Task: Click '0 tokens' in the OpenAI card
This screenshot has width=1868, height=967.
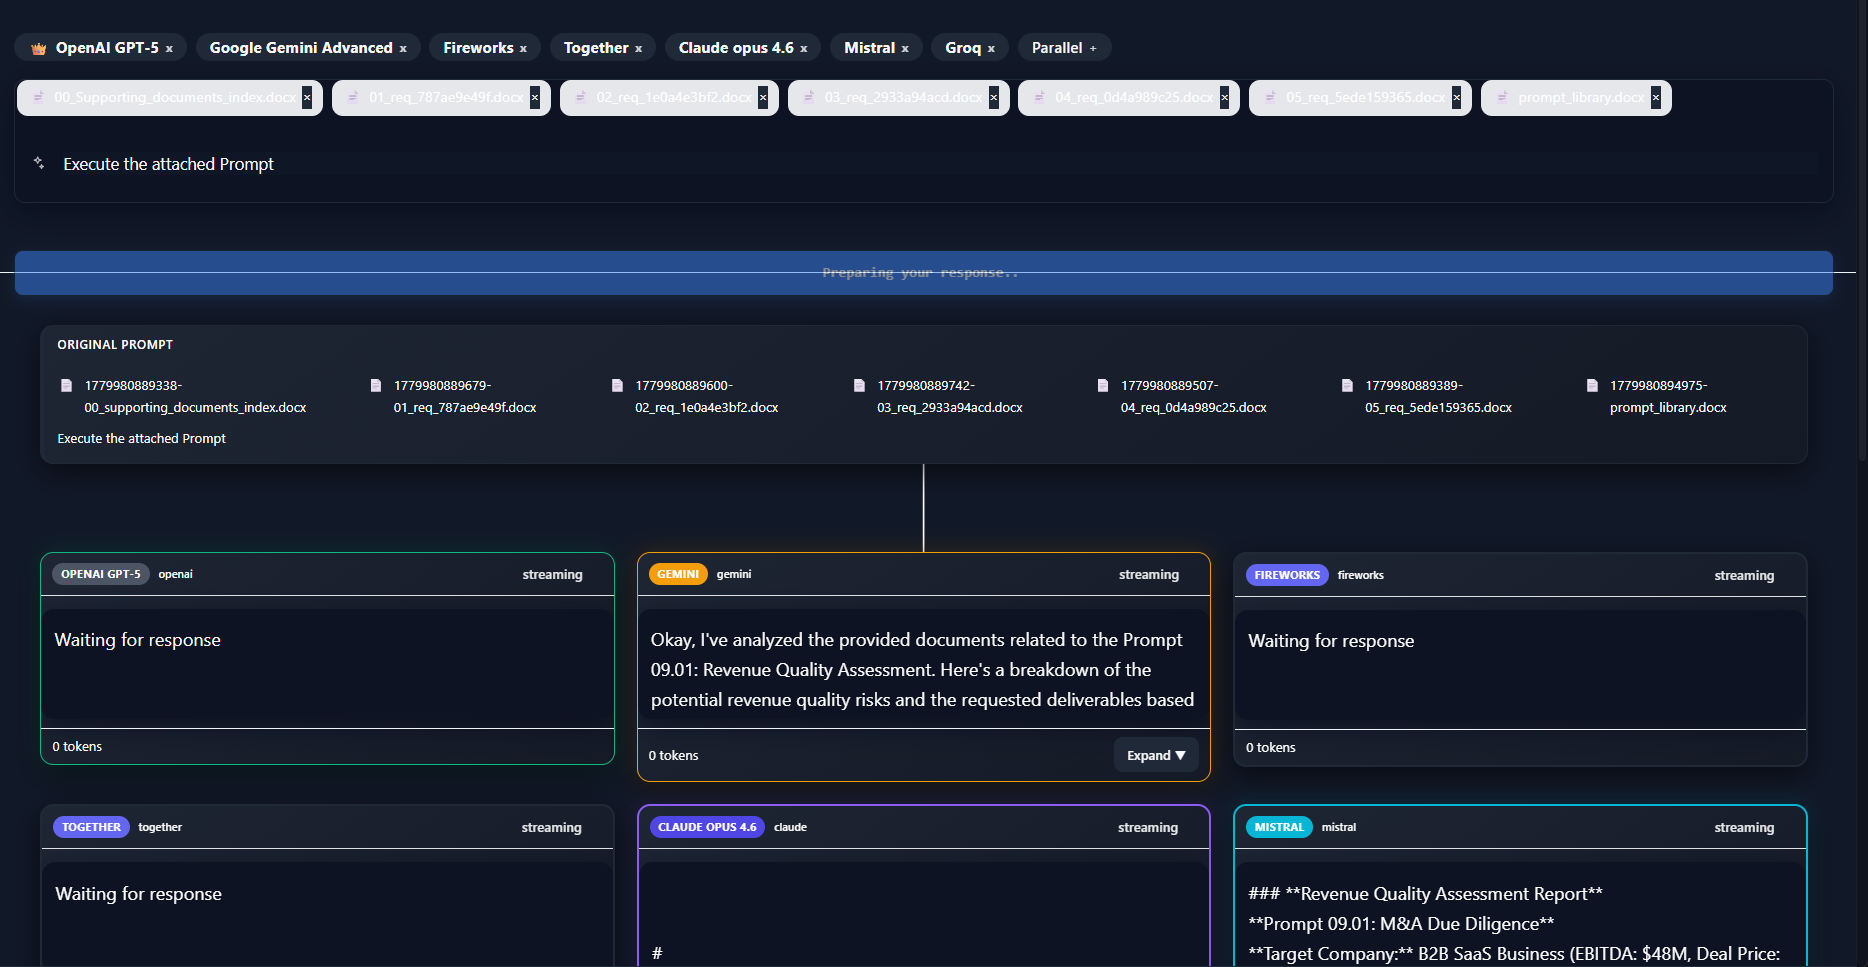Action: (x=77, y=746)
